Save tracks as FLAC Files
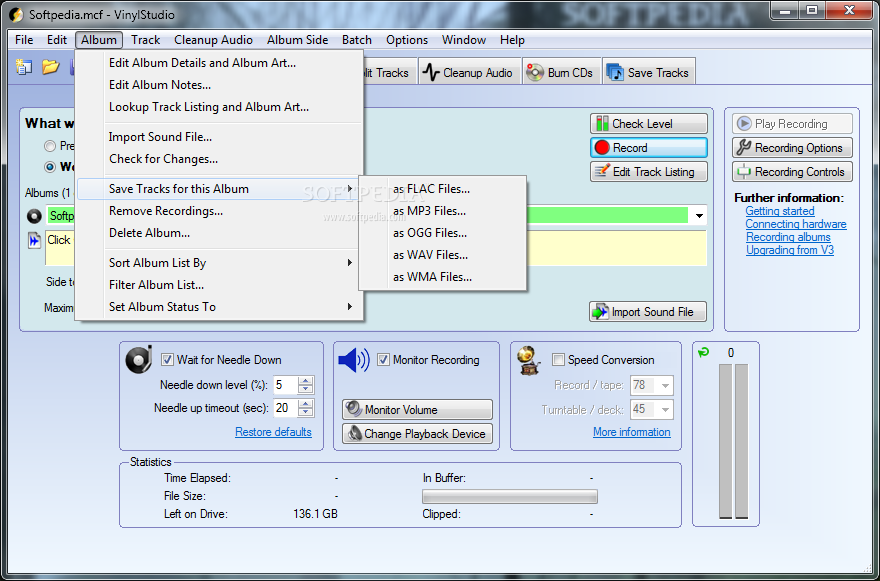The width and height of the screenshot is (880, 581). tap(443, 189)
